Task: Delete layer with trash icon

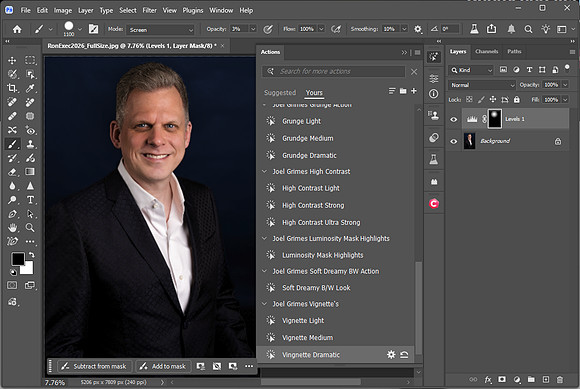Action: 560,379
